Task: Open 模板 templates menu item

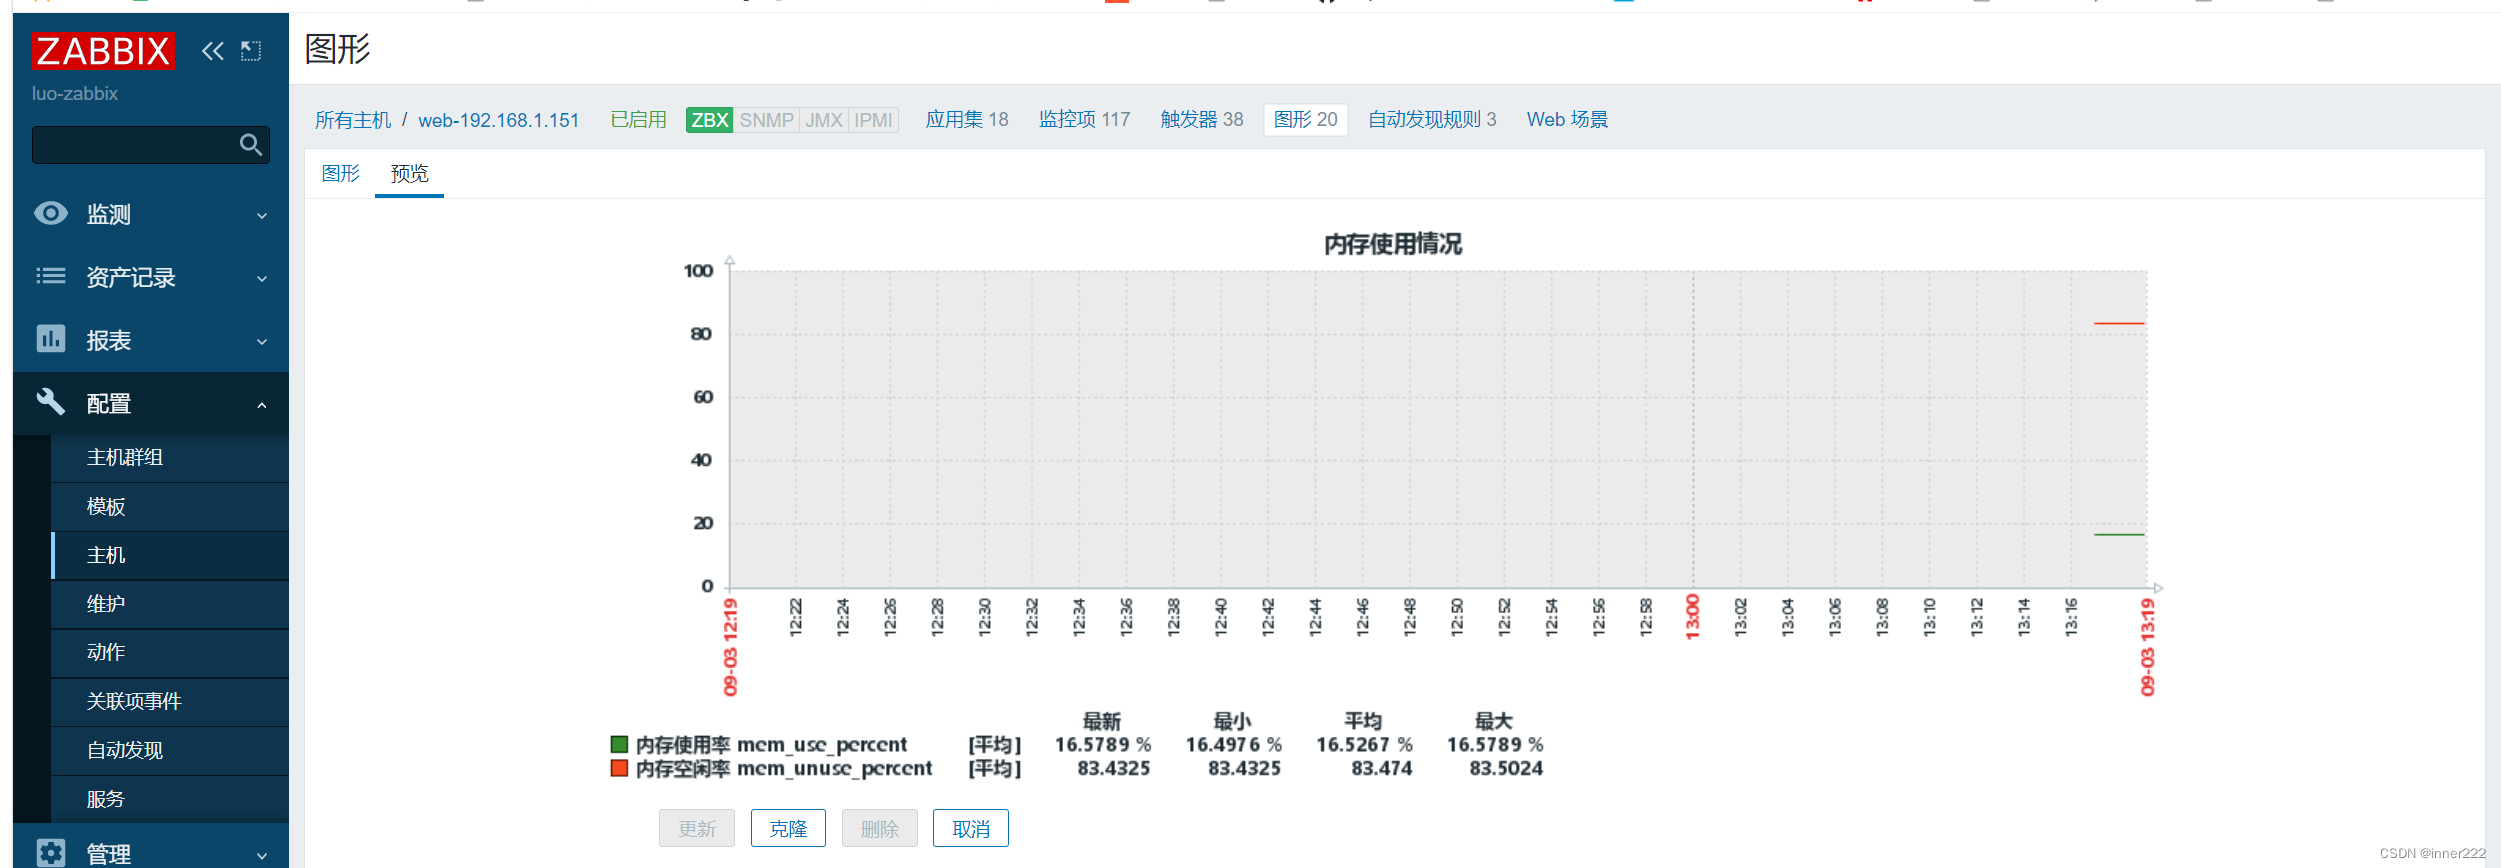Action: click(170, 507)
